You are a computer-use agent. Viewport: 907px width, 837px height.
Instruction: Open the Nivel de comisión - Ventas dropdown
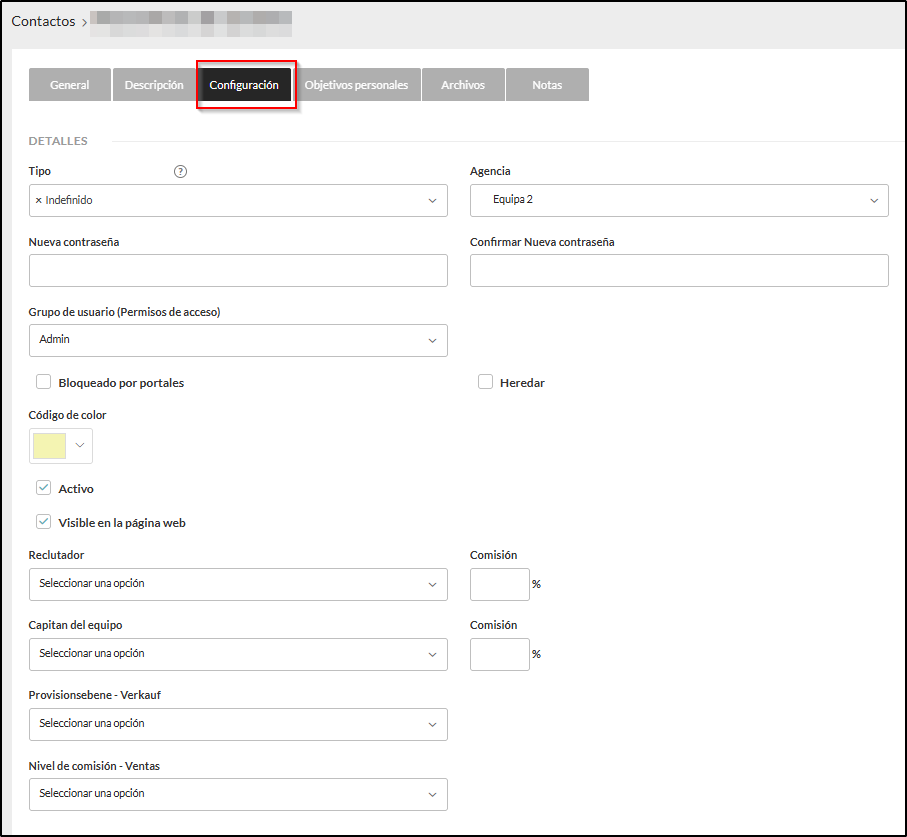(238, 794)
